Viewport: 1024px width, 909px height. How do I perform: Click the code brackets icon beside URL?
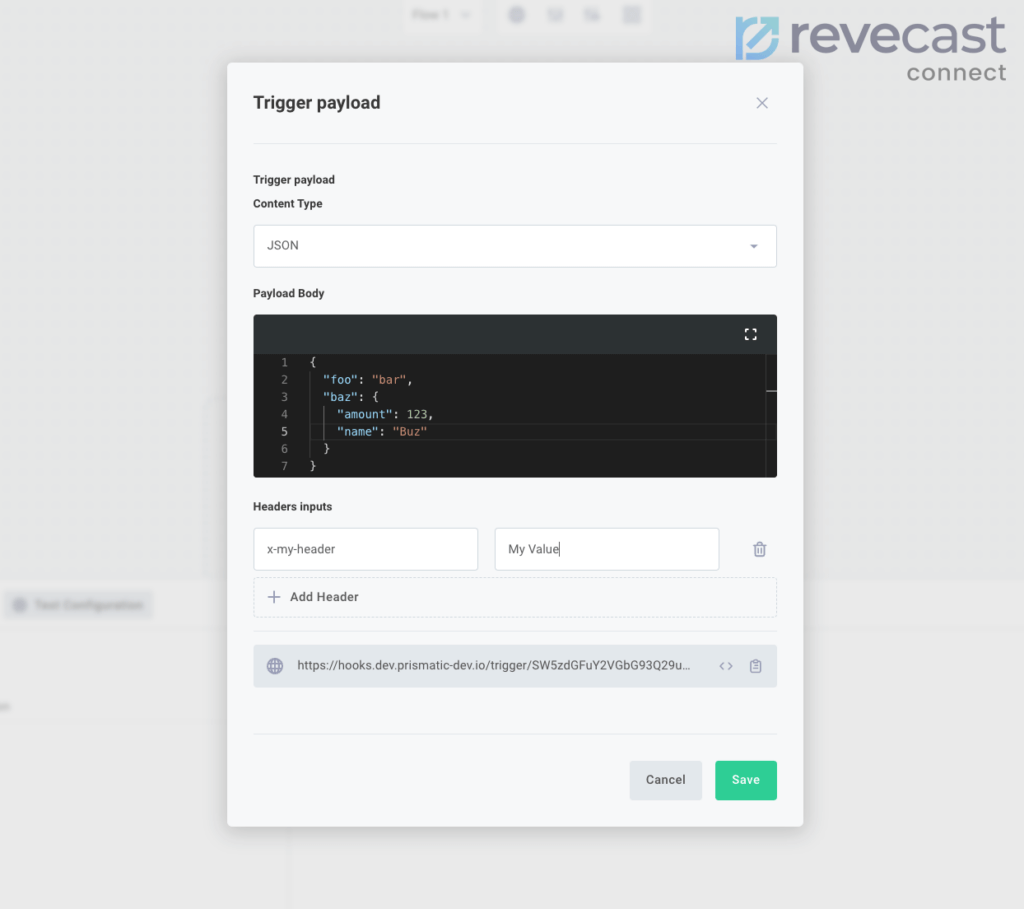(x=726, y=666)
